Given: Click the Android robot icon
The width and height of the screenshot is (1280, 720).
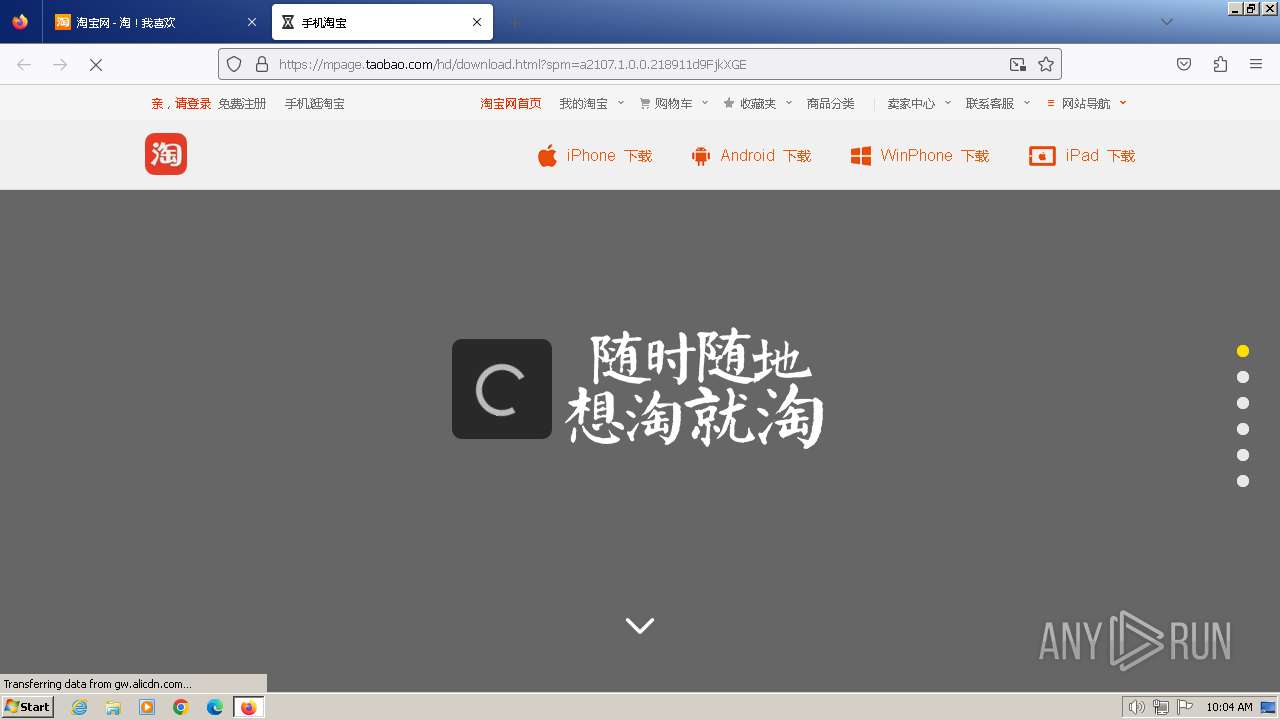Looking at the screenshot, I should coord(701,156).
